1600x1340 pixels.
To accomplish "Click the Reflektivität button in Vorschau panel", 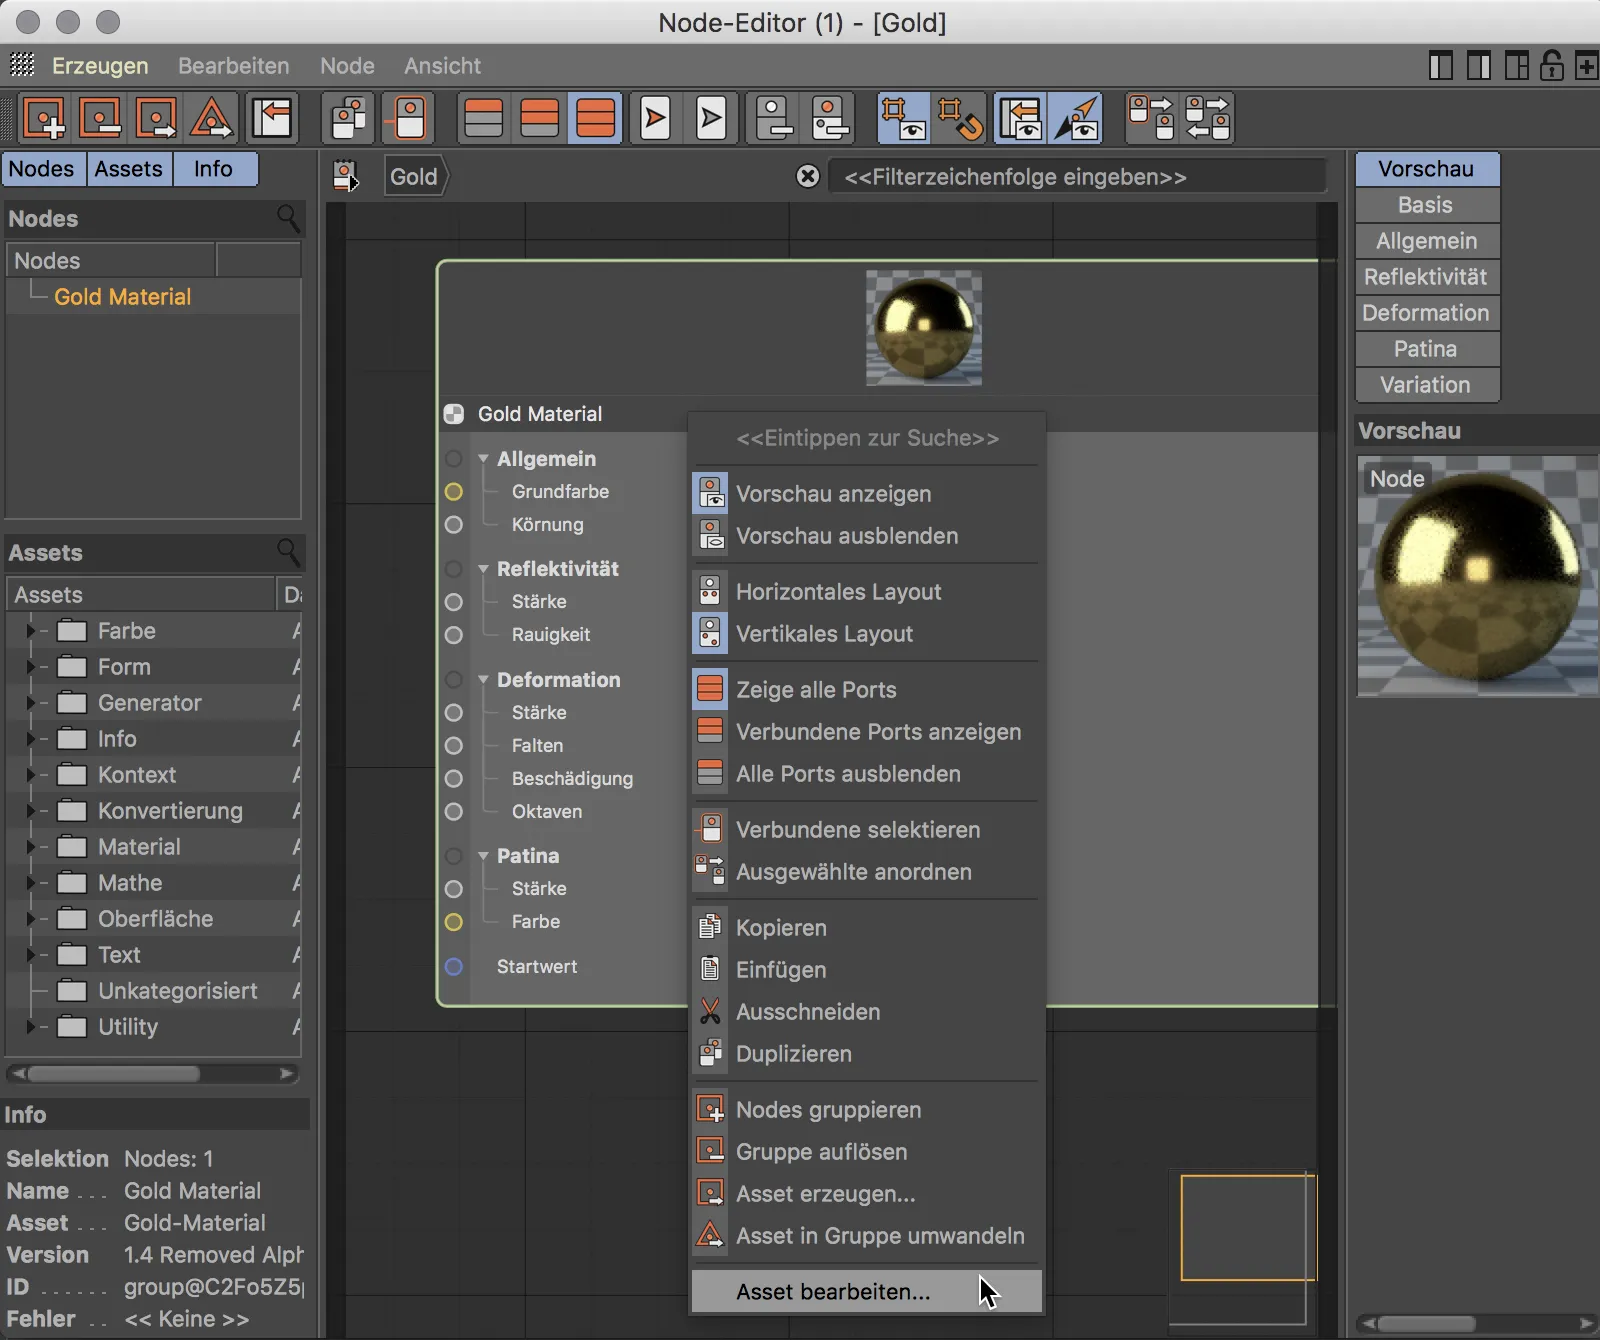I will (1426, 277).
